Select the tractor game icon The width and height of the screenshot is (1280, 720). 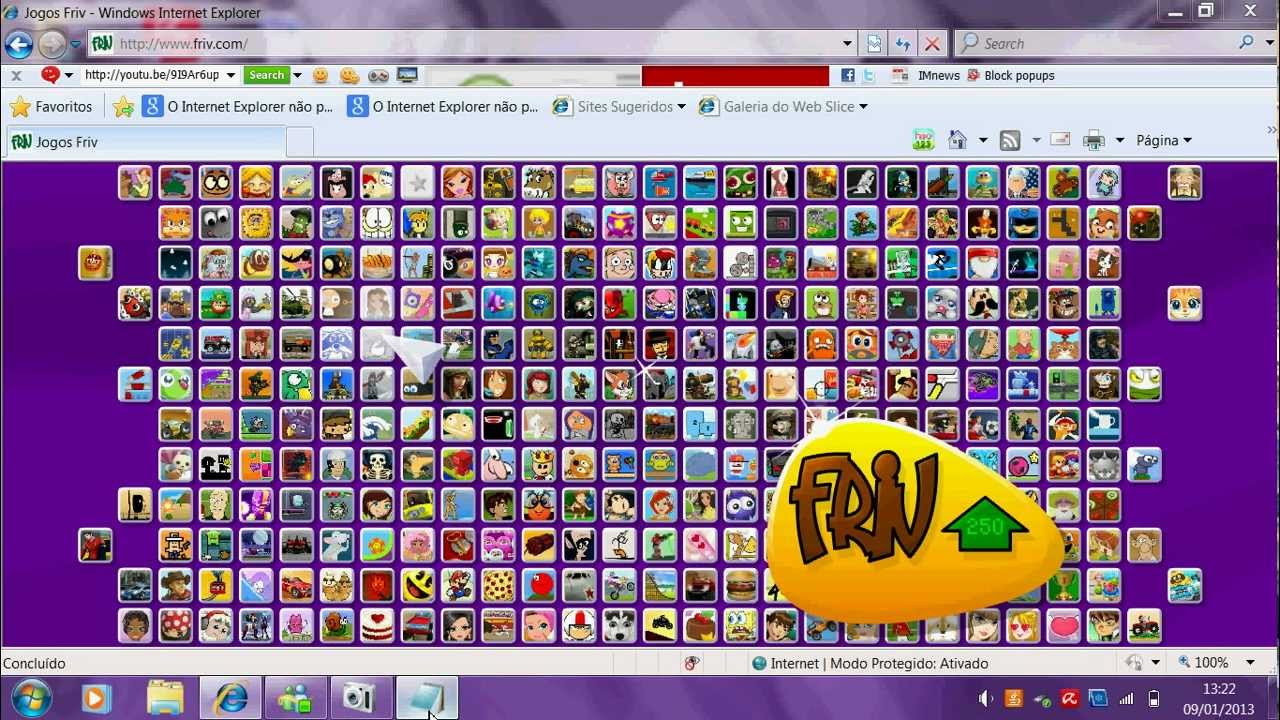pyautogui.click(x=1144, y=625)
